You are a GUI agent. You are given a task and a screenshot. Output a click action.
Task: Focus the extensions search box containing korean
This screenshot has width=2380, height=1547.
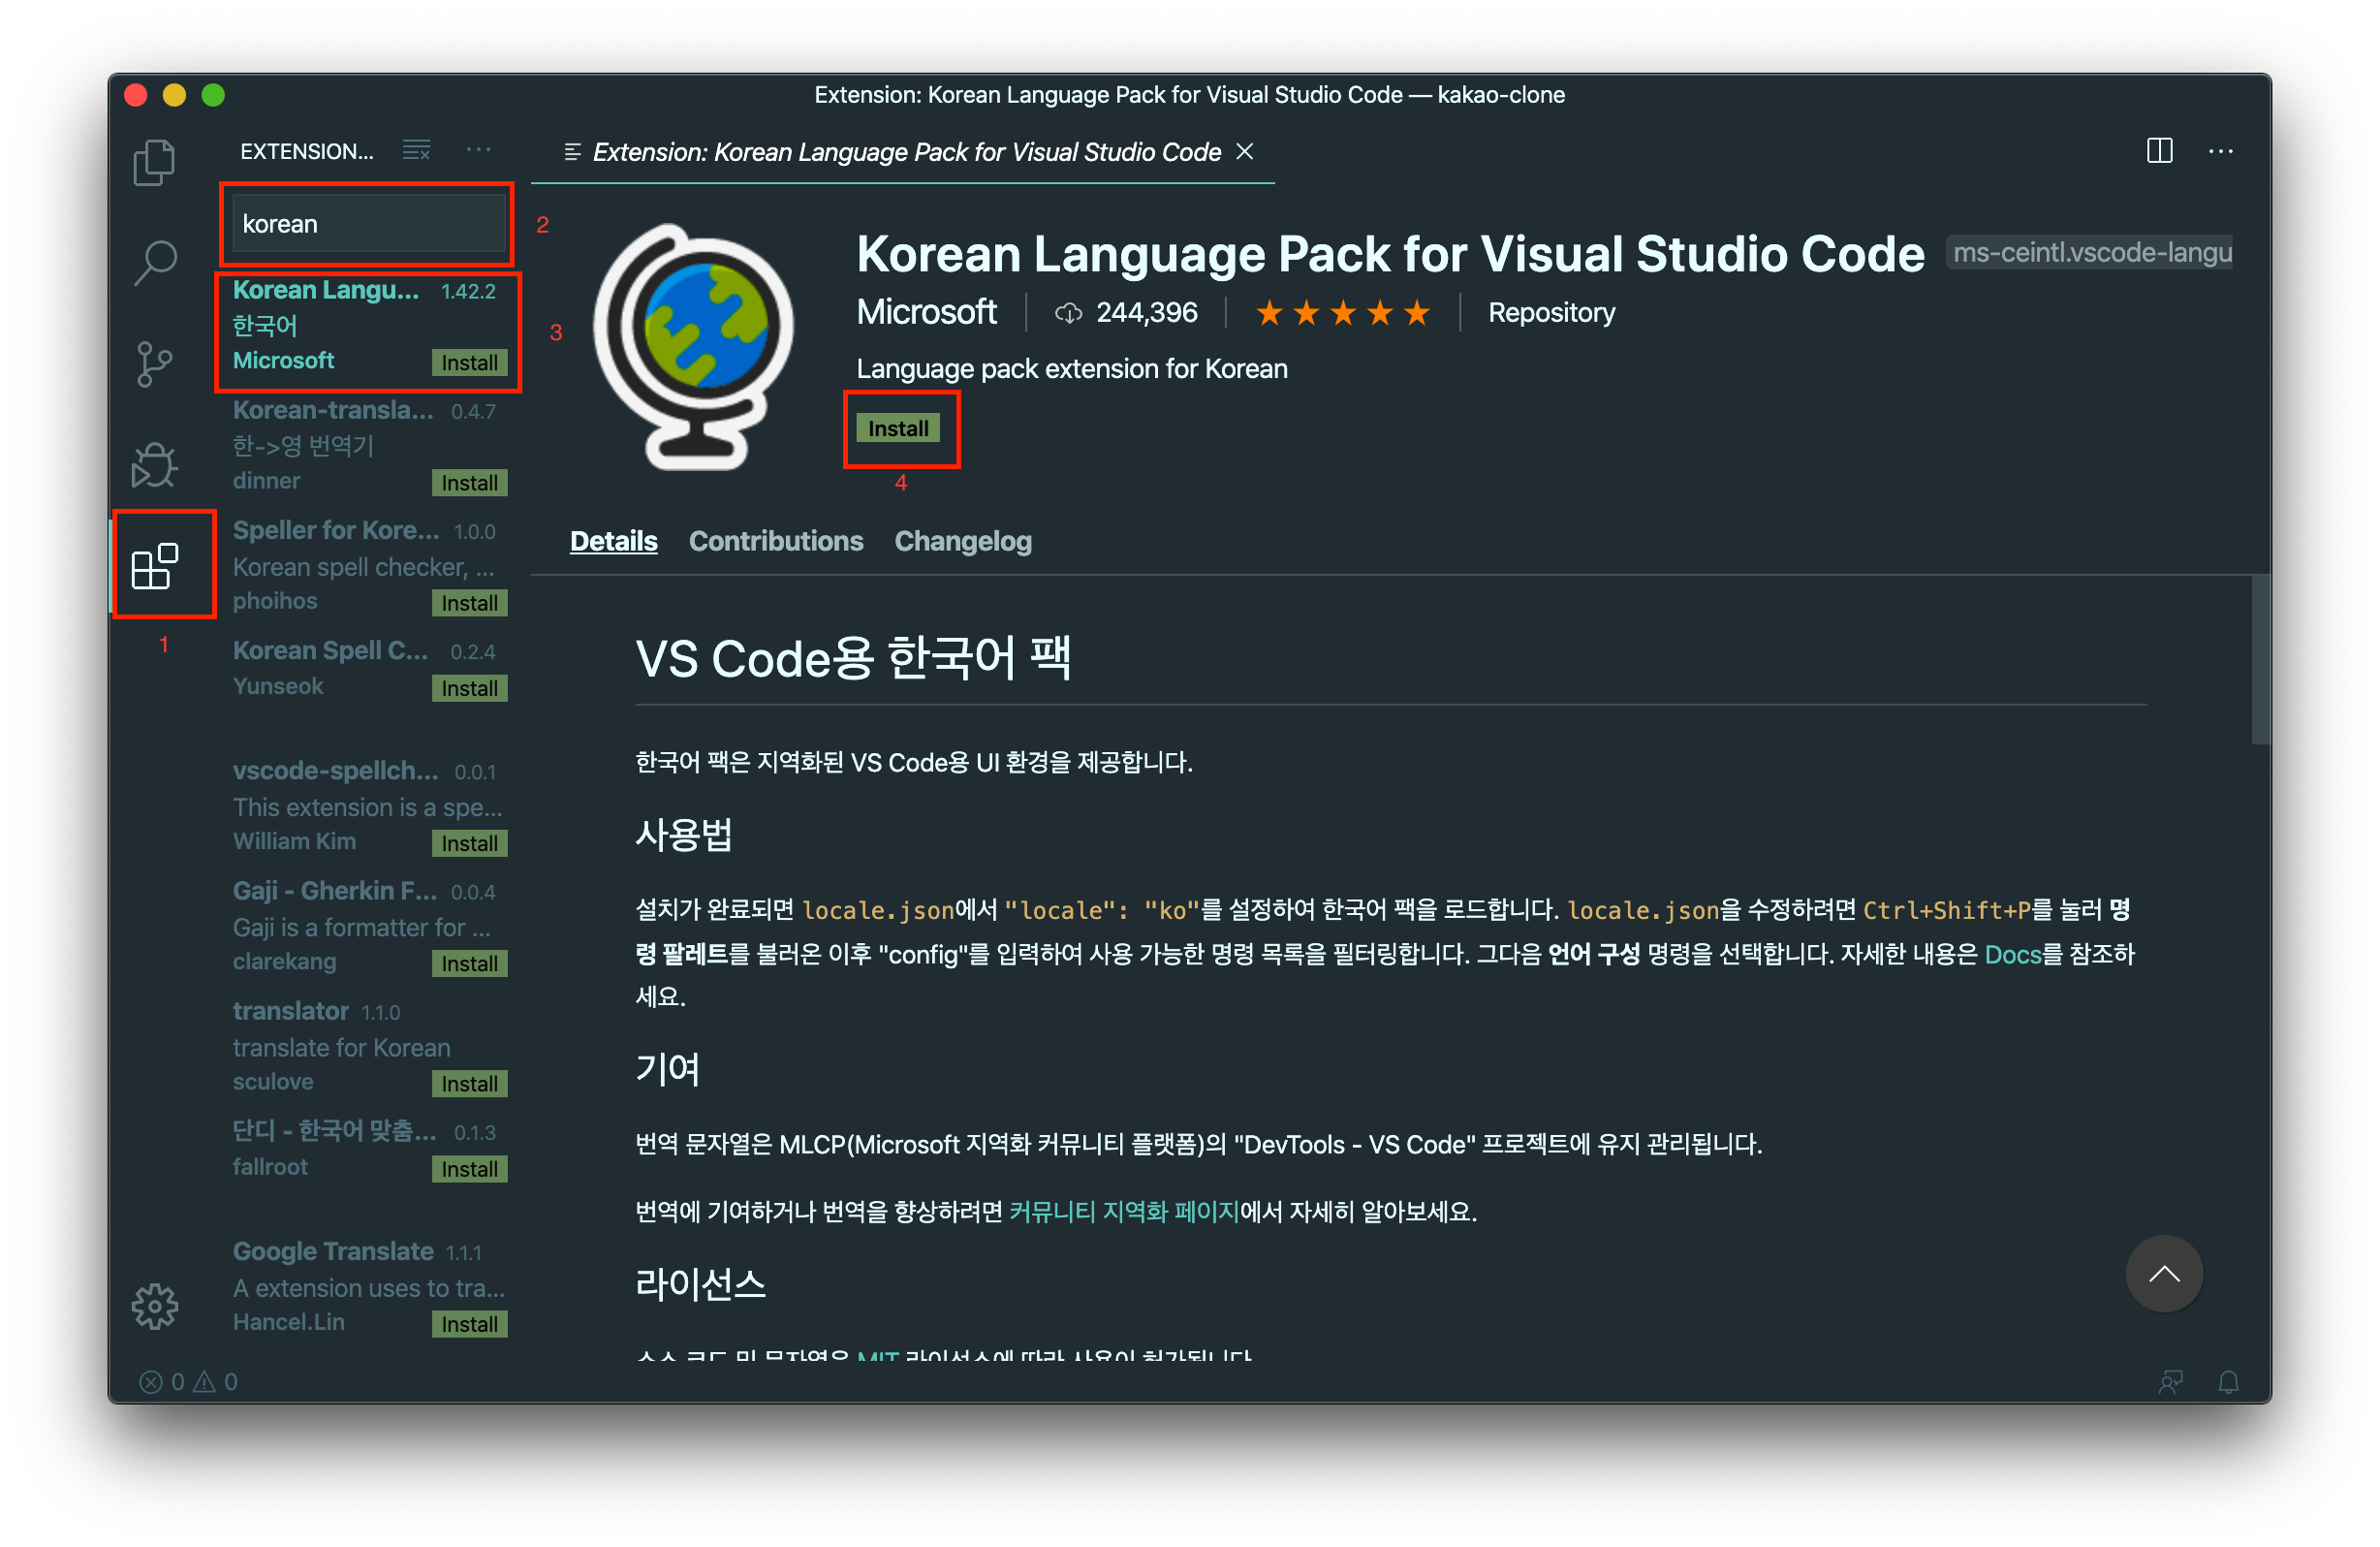(x=369, y=224)
